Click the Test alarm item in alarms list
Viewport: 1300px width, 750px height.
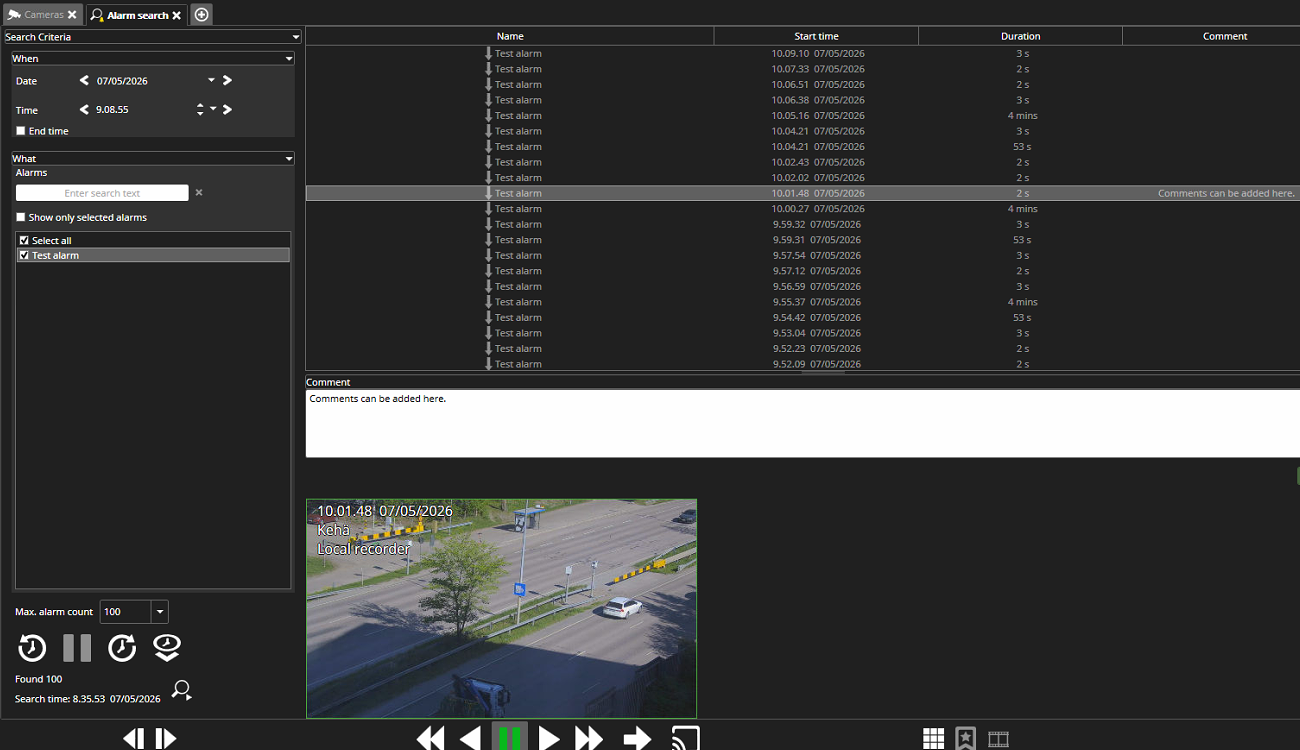154,255
